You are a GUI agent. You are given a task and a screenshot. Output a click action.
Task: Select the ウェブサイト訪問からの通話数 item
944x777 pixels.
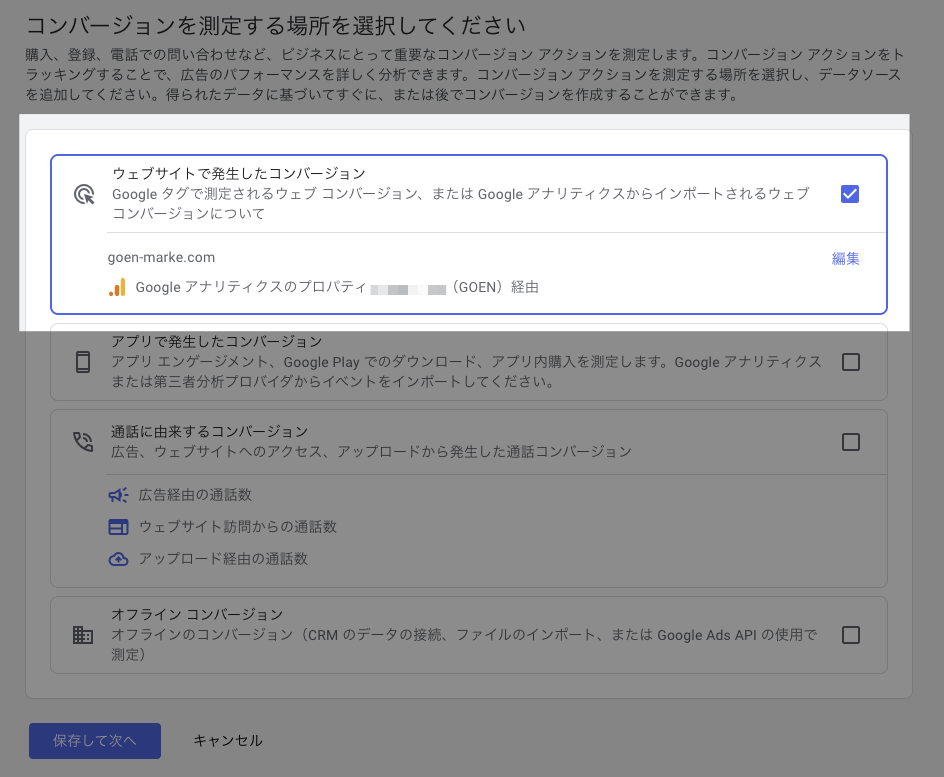point(237,527)
